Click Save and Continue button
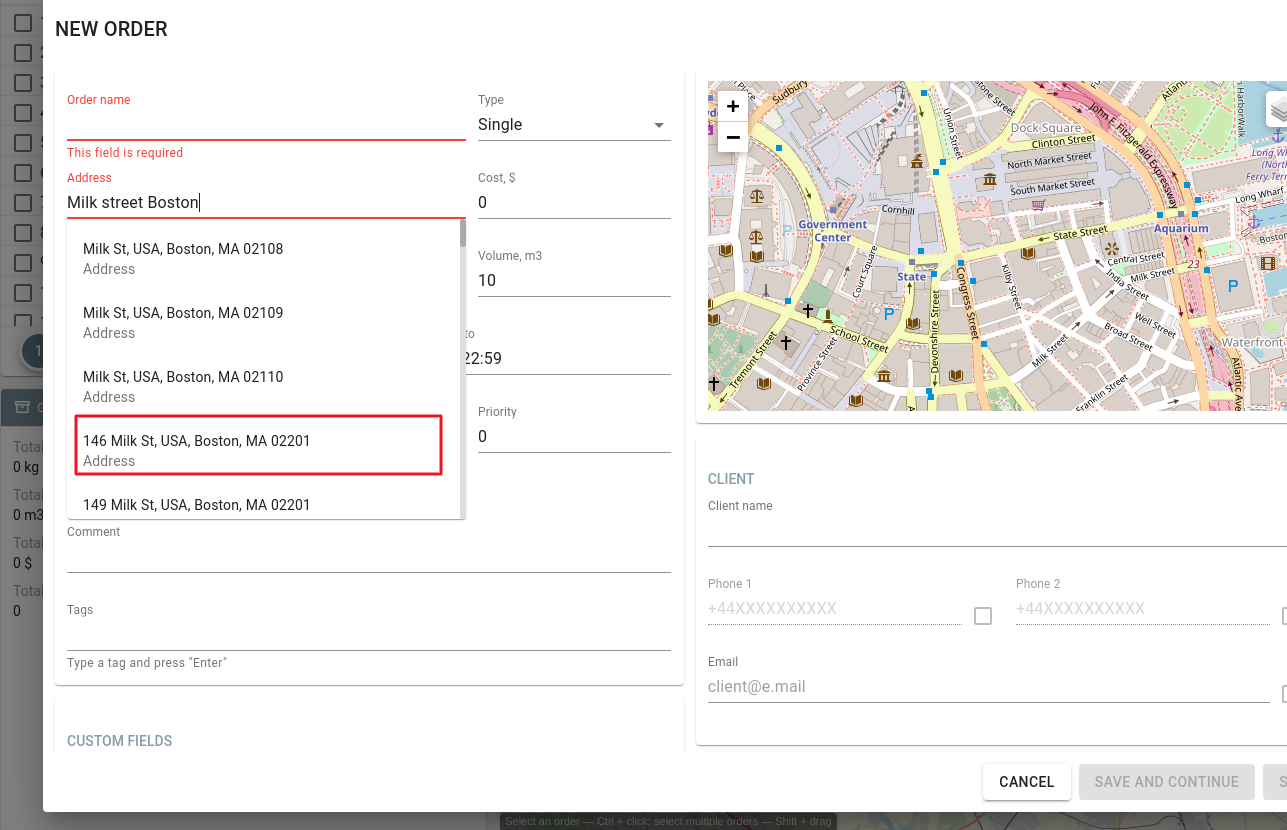The width and height of the screenshot is (1287, 830). pyautogui.click(x=1166, y=782)
